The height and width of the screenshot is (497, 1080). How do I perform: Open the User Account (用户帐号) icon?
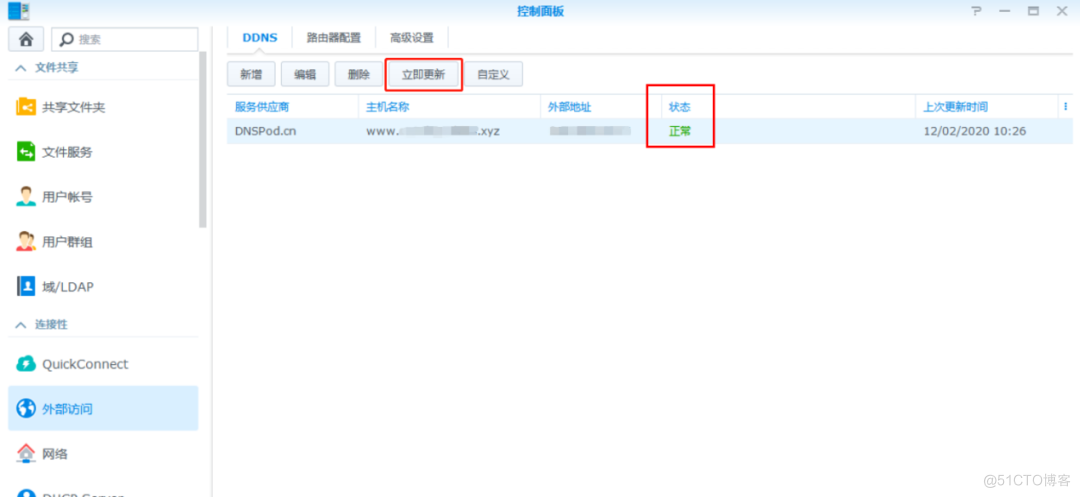click(x=25, y=197)
